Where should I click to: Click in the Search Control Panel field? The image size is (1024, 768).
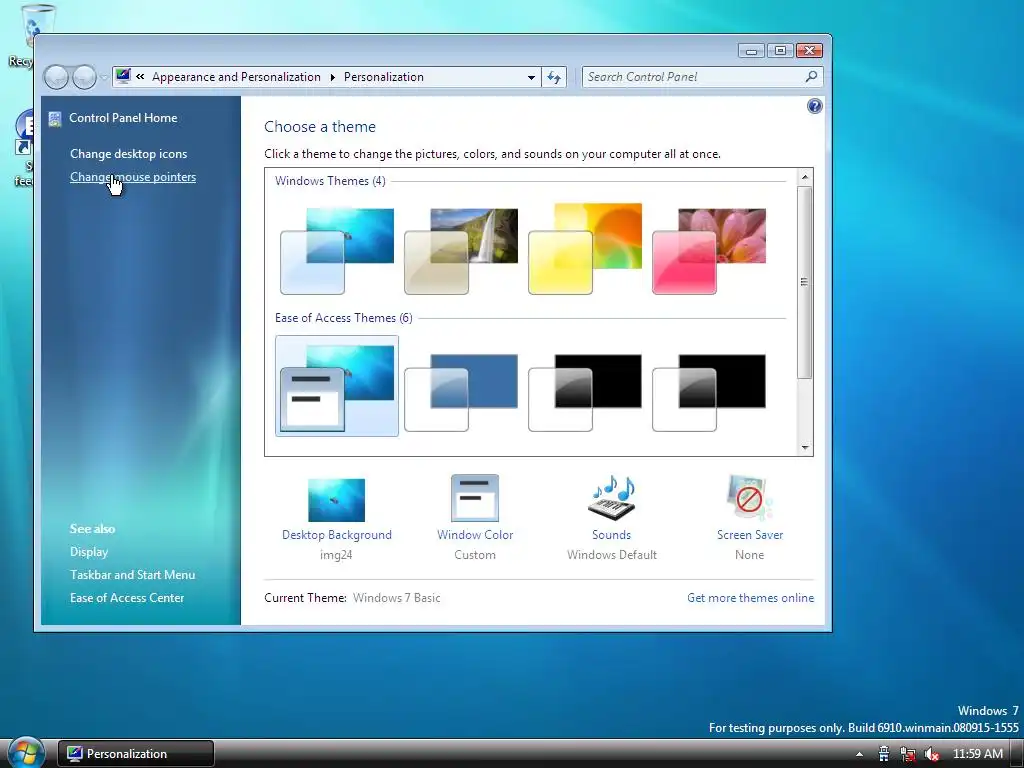pyautogui.click(x=694, y=77)
